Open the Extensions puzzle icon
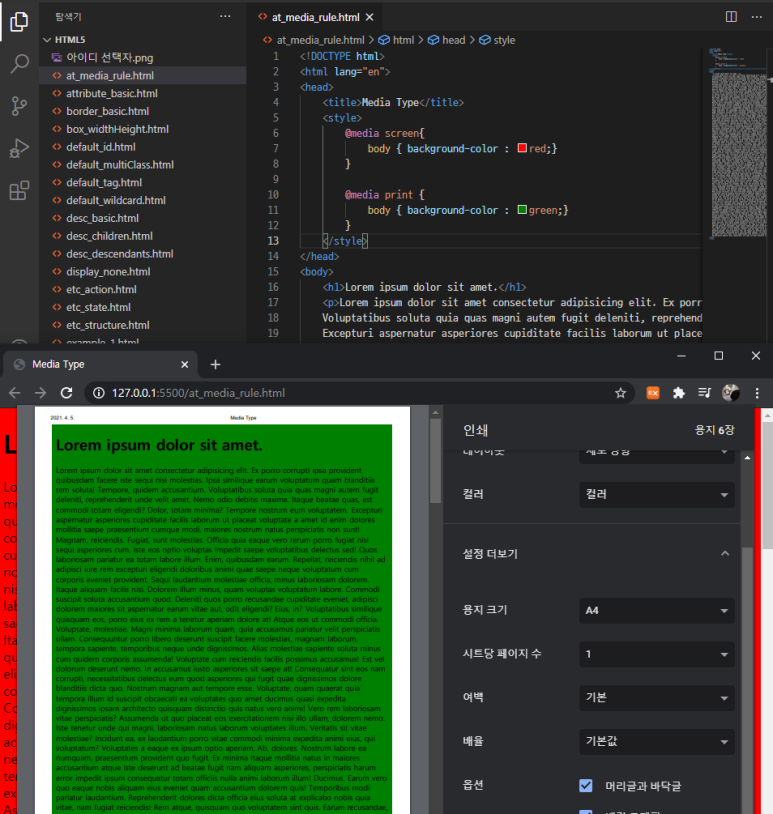 (x=679, y=393)
